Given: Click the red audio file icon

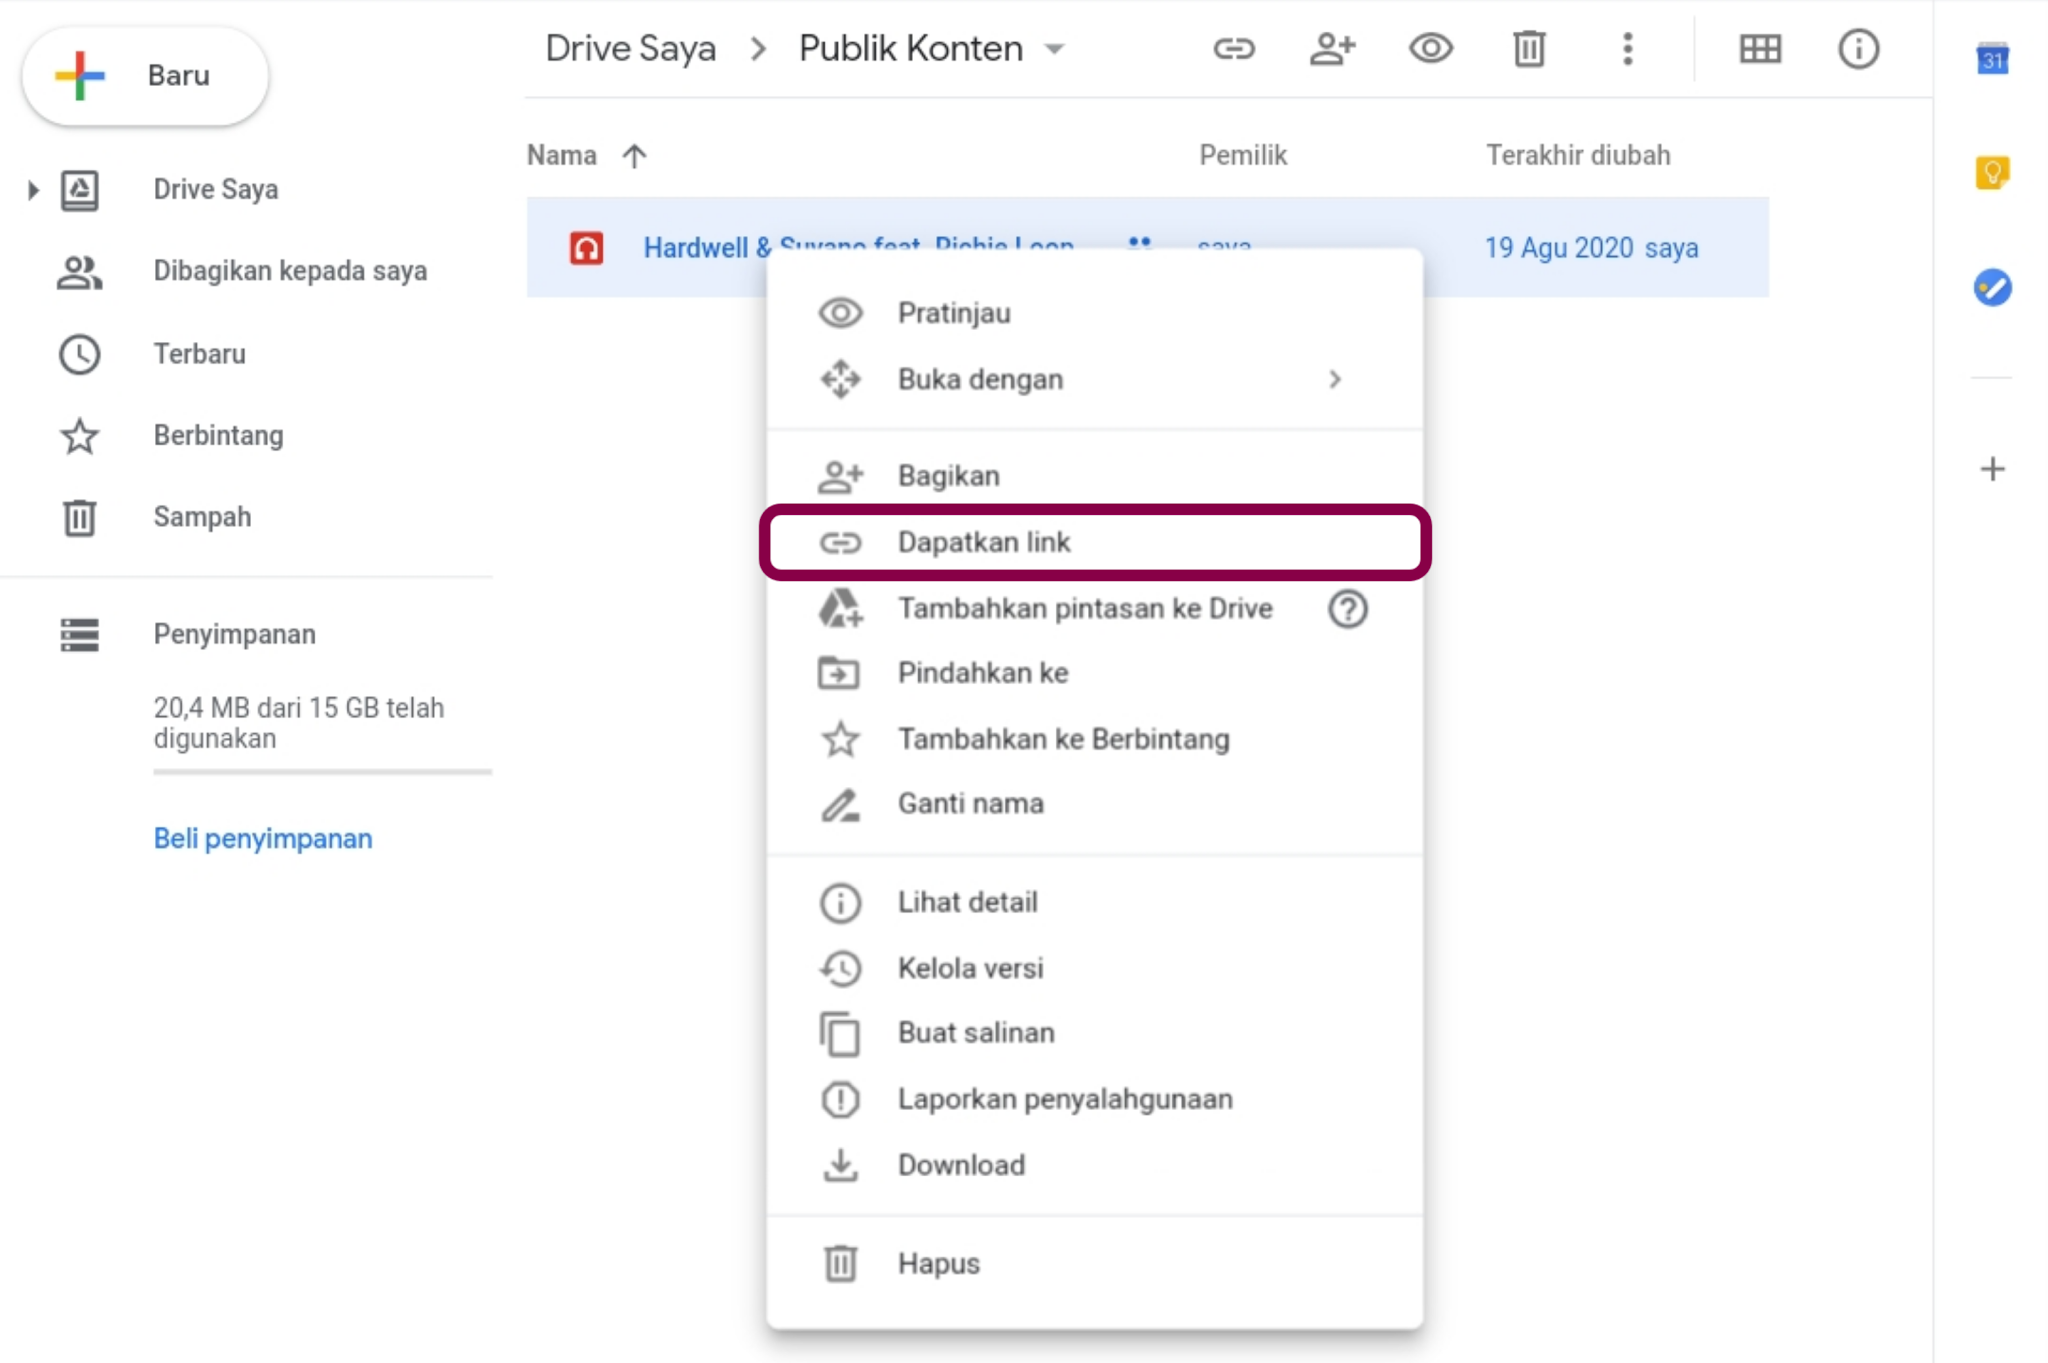Looking at the screenshot, I should pos(586,247).
